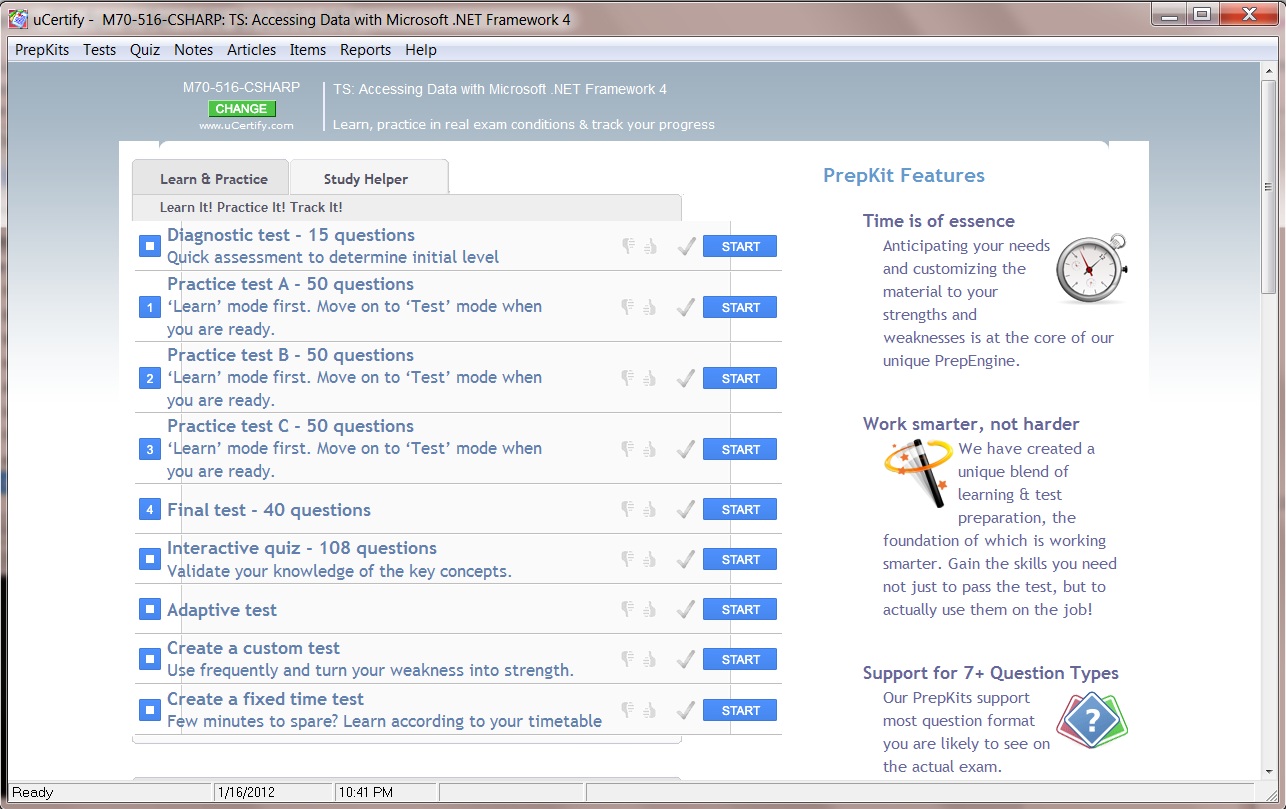Click blue square icon beside Create a custom test
This screenshot has width=1286, height=809.
click(x=150, y=659)
